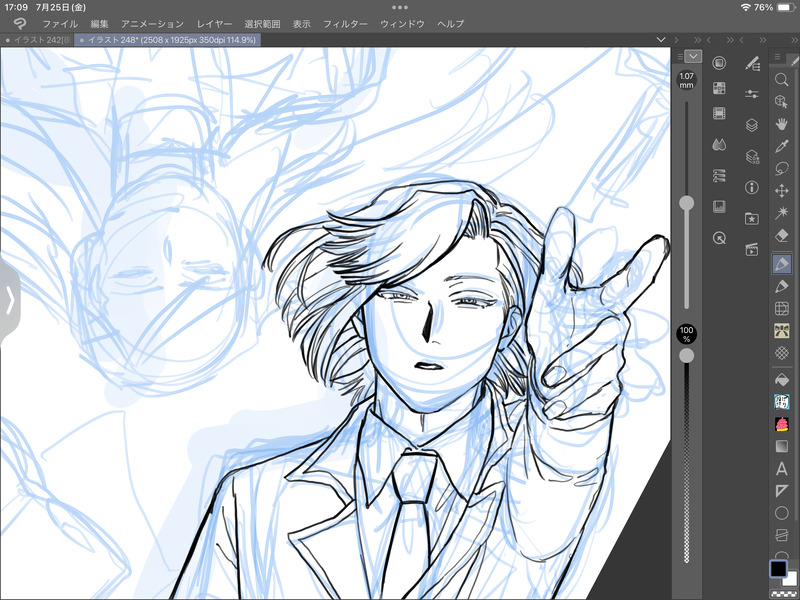Click the 1.07 mm brush size indicator

686,81
